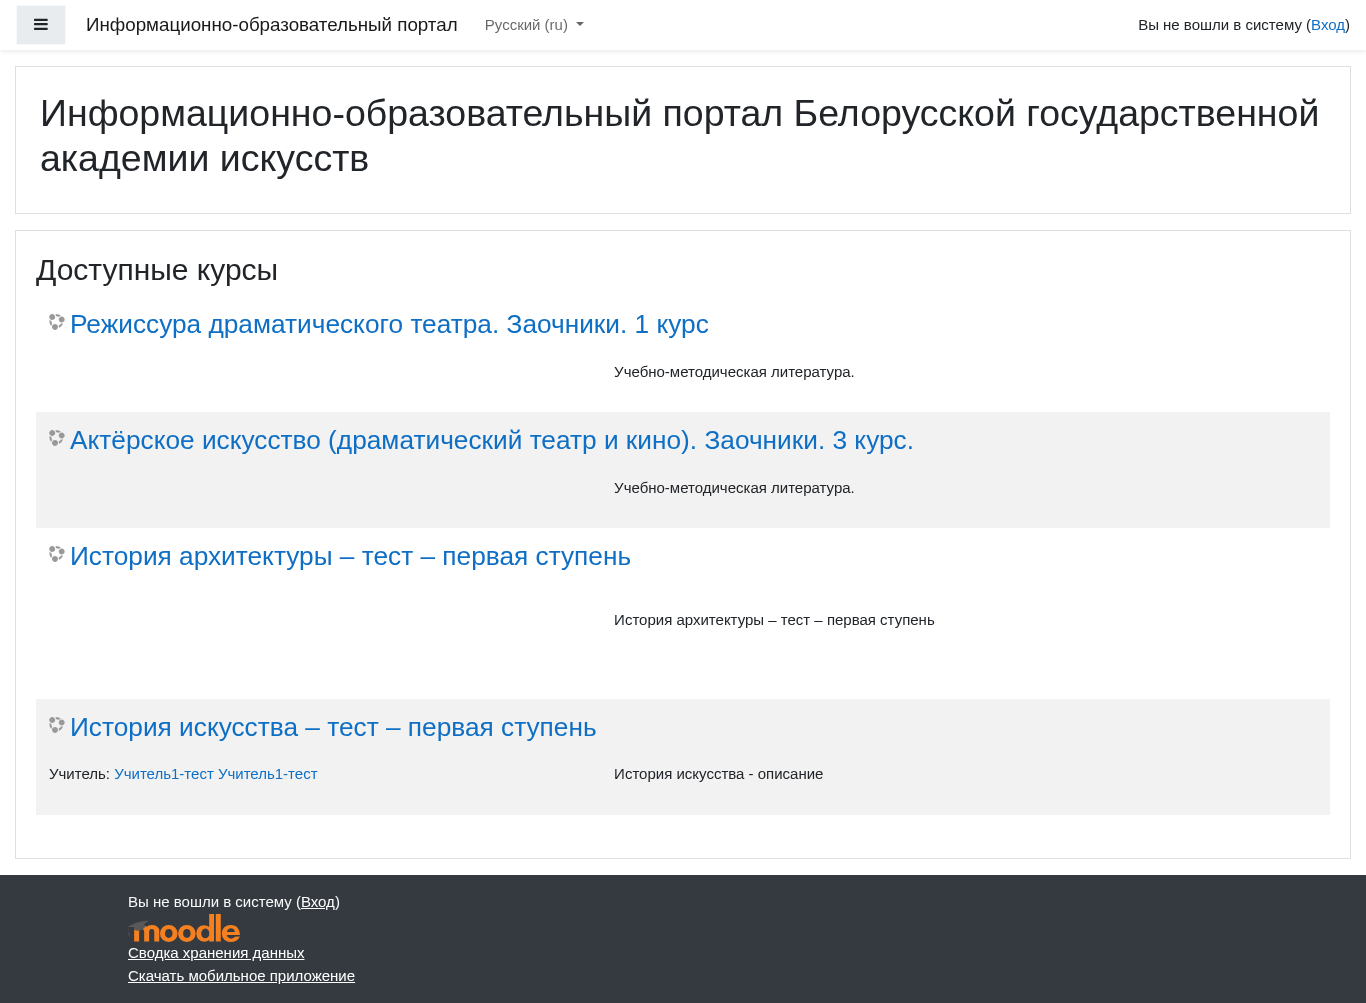Click course icon beside История архитектуры
Screen dimensions: 1366x1003
pos(57,554)
